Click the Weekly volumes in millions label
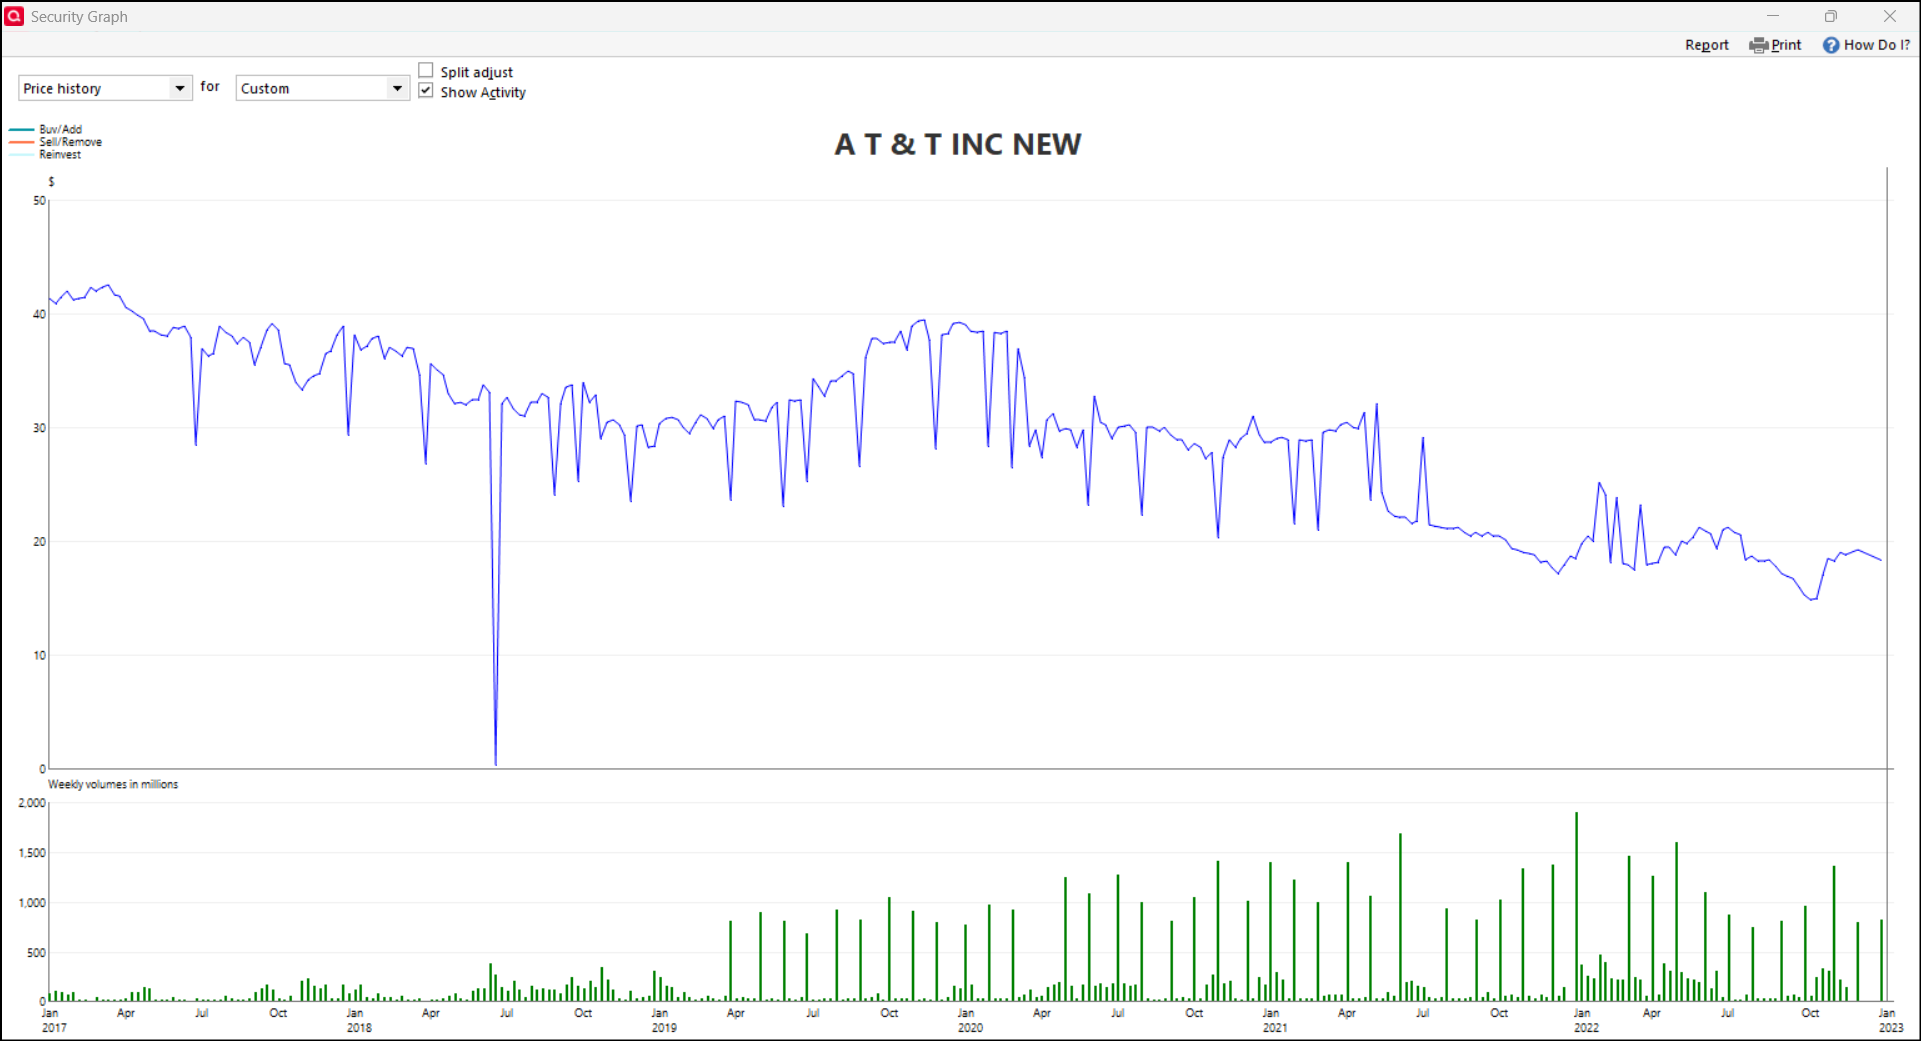This screenshot has height=1041, width=1921. pos(113,784)
